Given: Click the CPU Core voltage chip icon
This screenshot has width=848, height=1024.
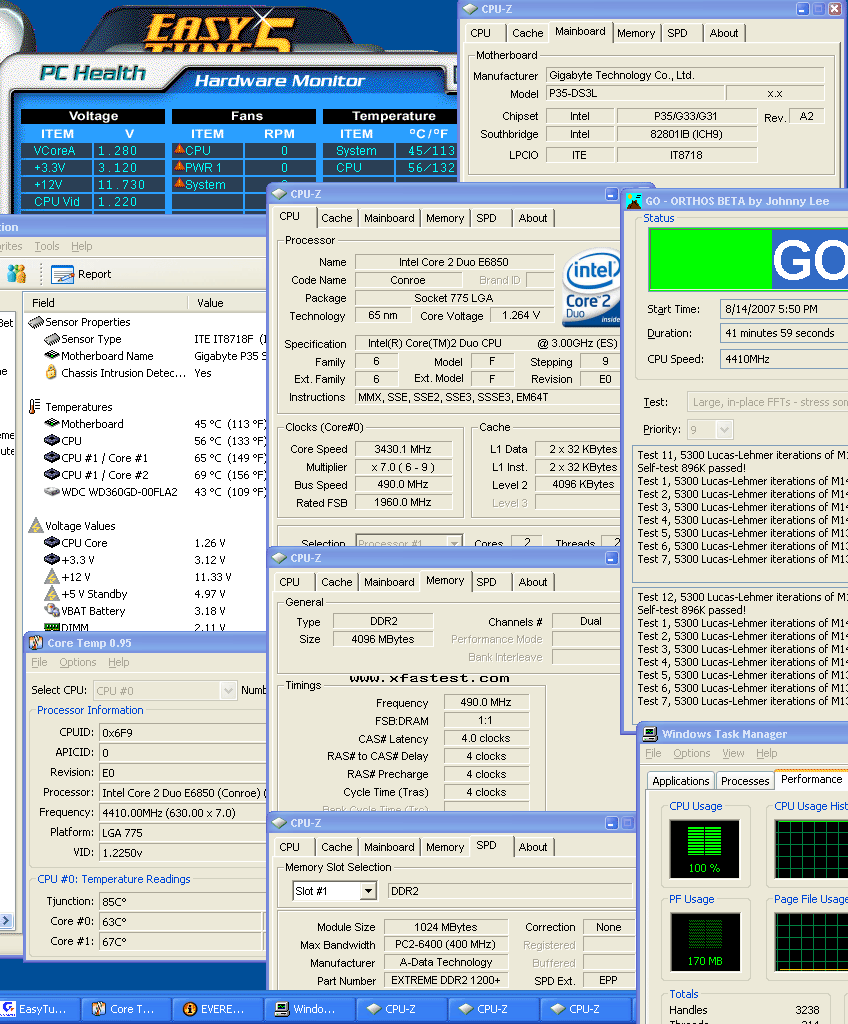Looking at the screenshot, I should [52, 542].
